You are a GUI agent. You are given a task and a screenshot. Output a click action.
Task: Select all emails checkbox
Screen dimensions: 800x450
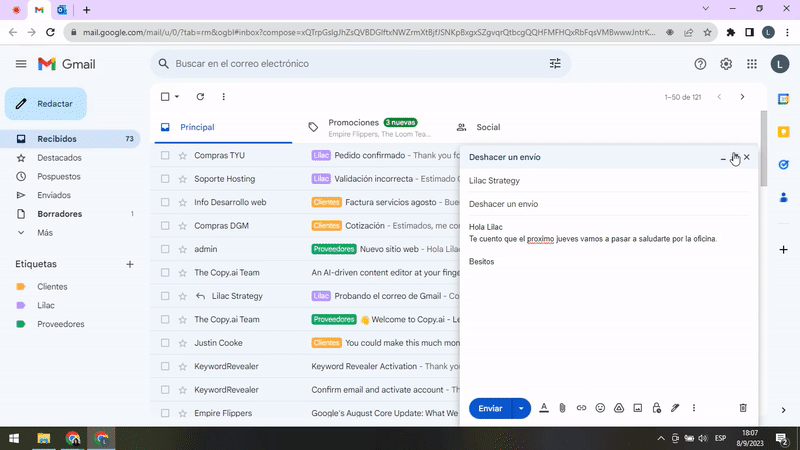[x=165, y=96]
